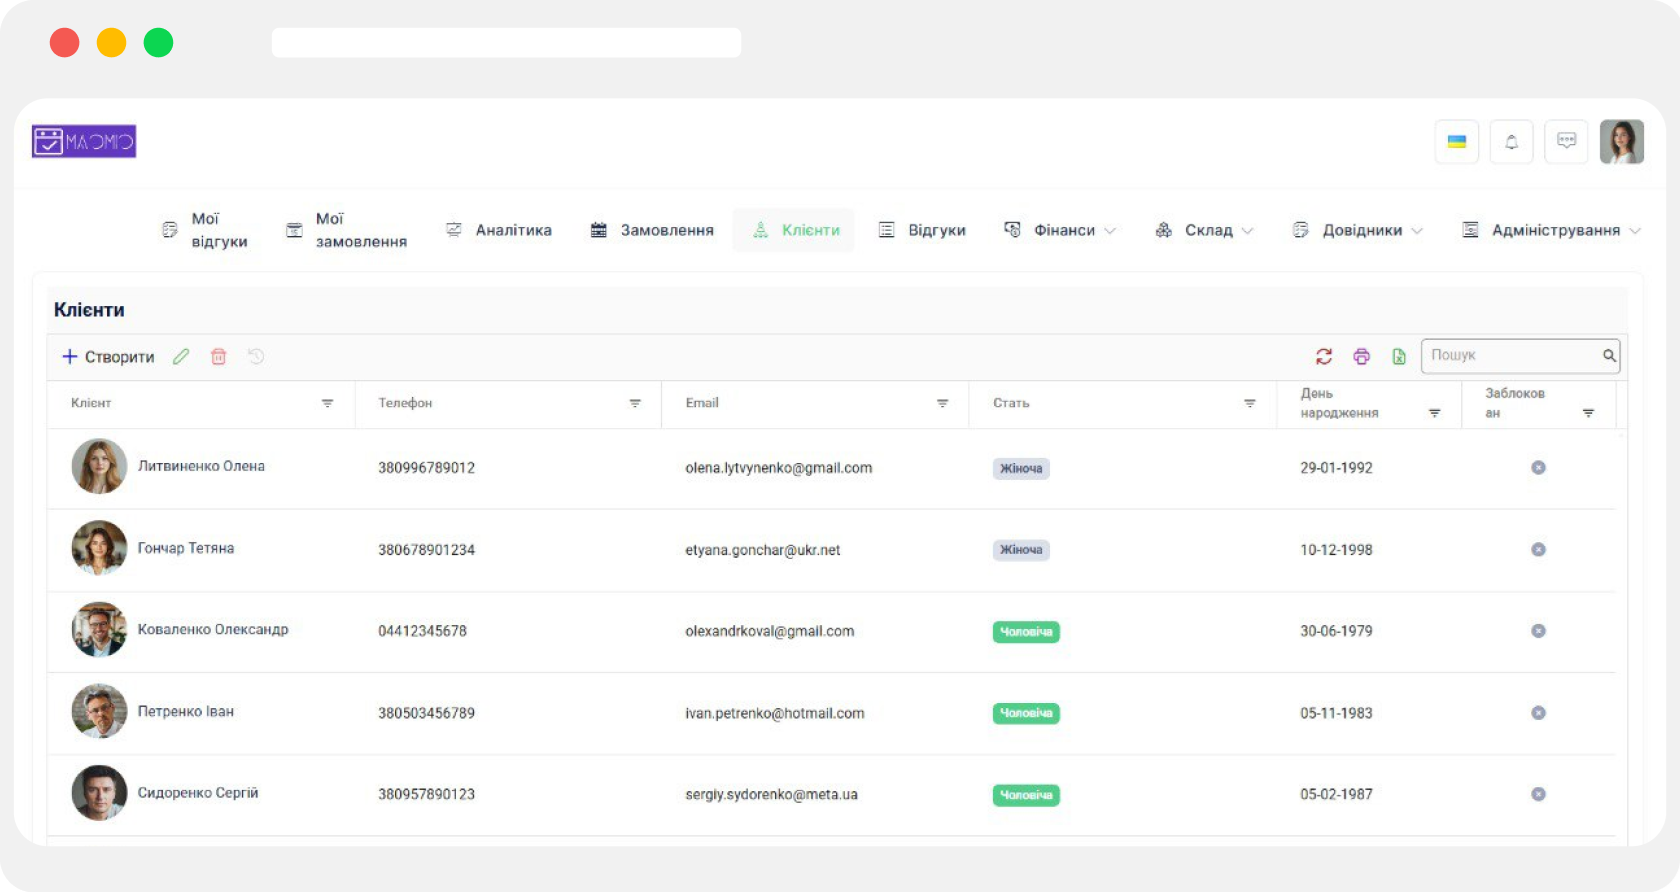Switch language via the Ukrainian flag icon

tap(1456, 142)
